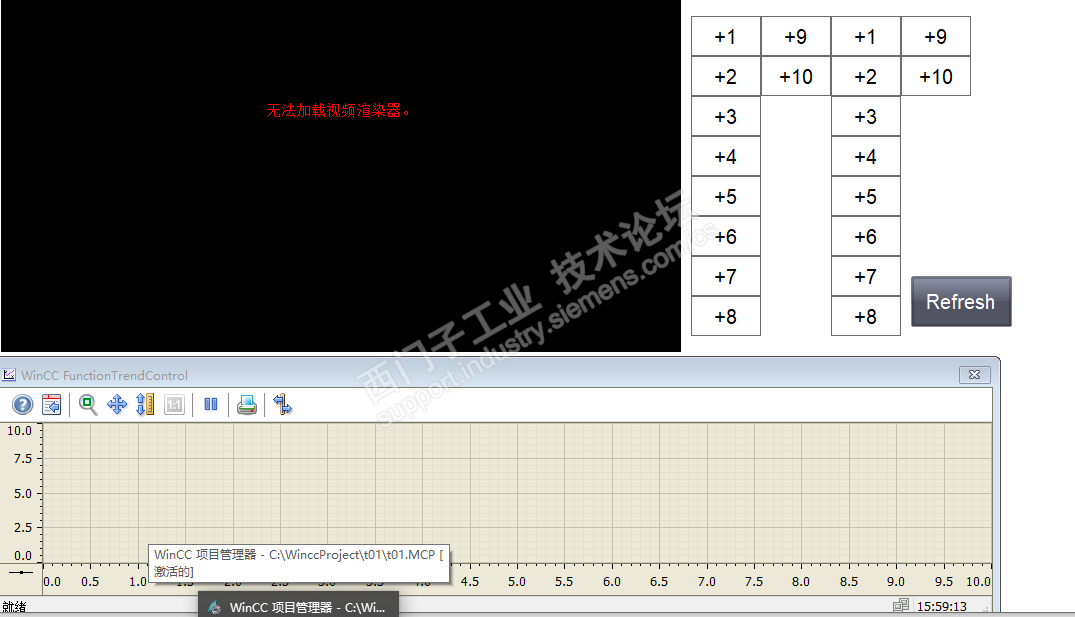Click the Y-axis label 7.5

23,458
